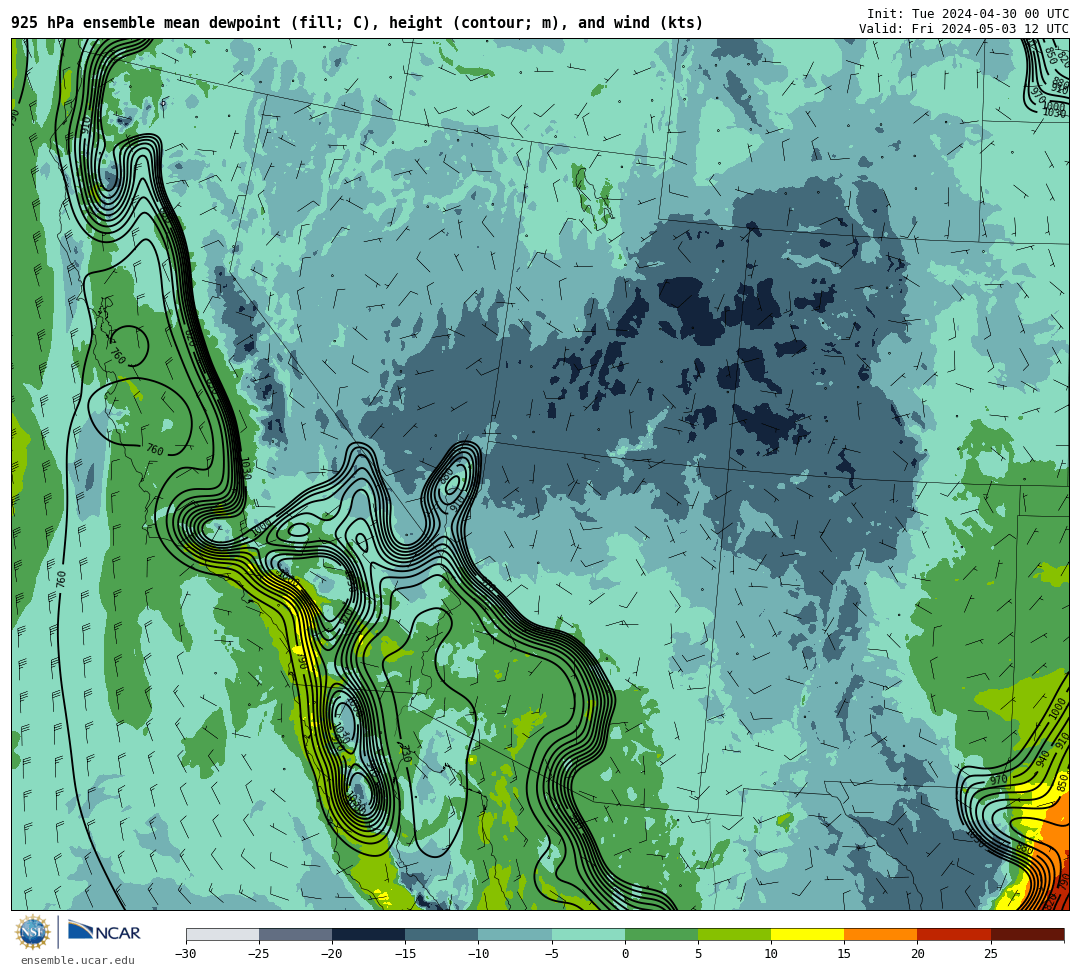The width and height of the screenshot is (1080, 973).
Task: Click the -5 to 0 mint color swatch
Action: pos(588,934)
